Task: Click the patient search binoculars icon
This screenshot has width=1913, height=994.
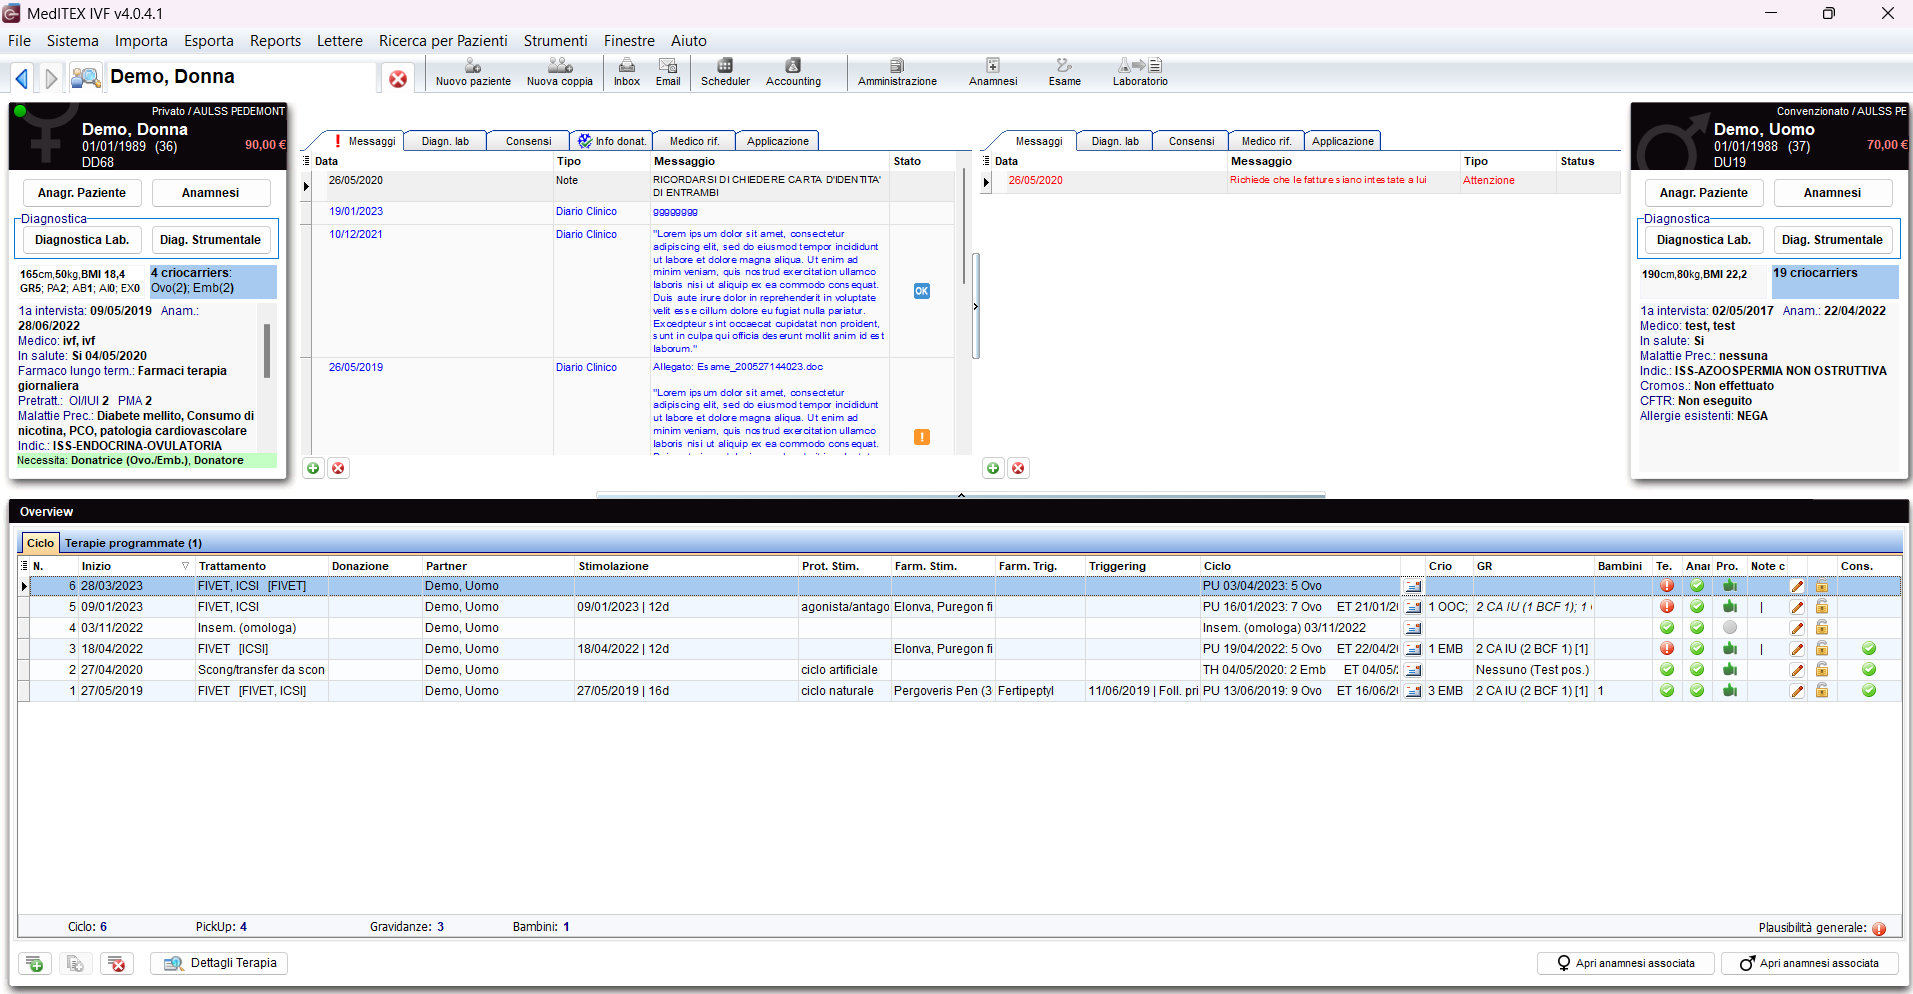Action: point(86,77)
